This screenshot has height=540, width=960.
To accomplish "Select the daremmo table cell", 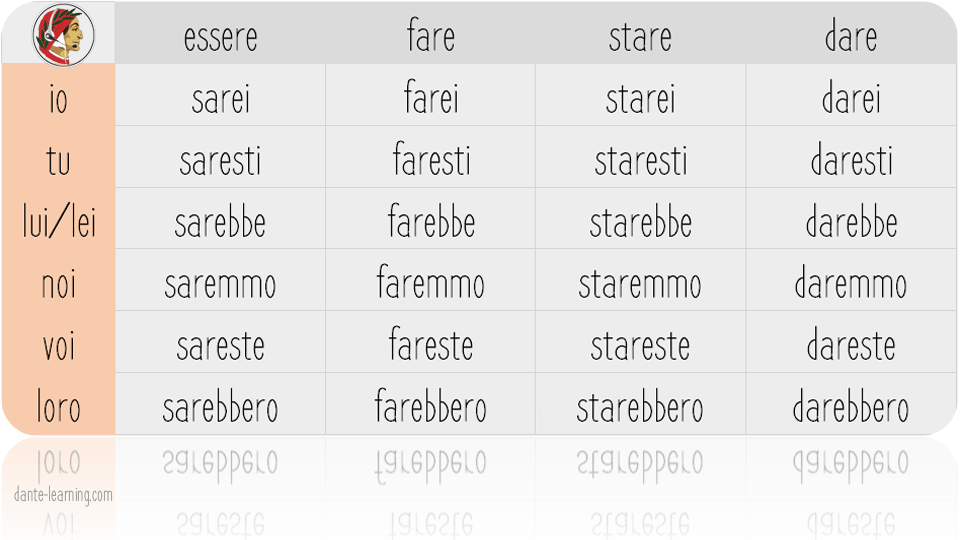I will click(x=851, y=284).
